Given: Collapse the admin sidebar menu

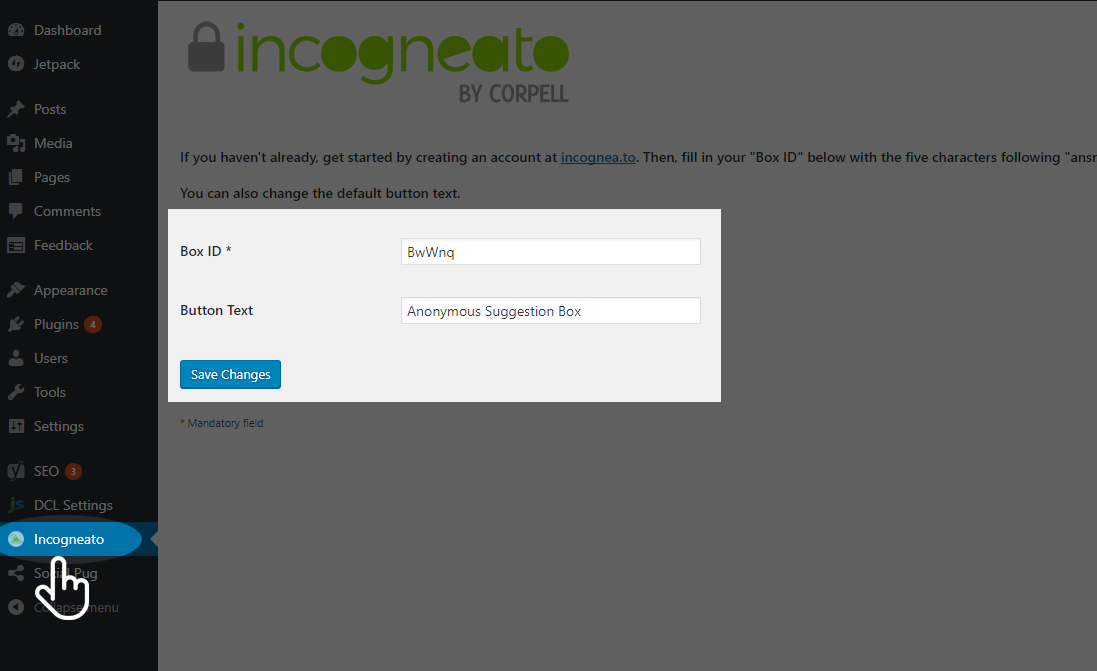Looking at the screenshot, I should [78, 607].
